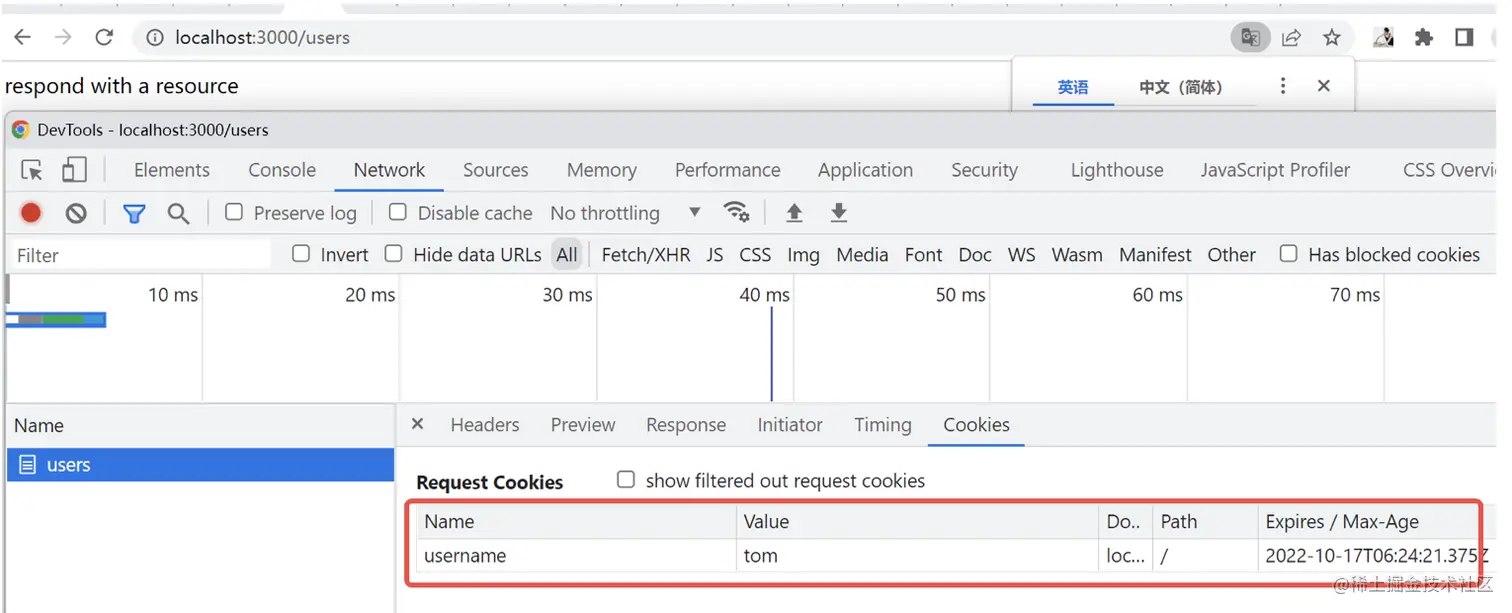Viewport: 1512px width, 613px height.
Task: Select the users request row
Action: point(200,465)
